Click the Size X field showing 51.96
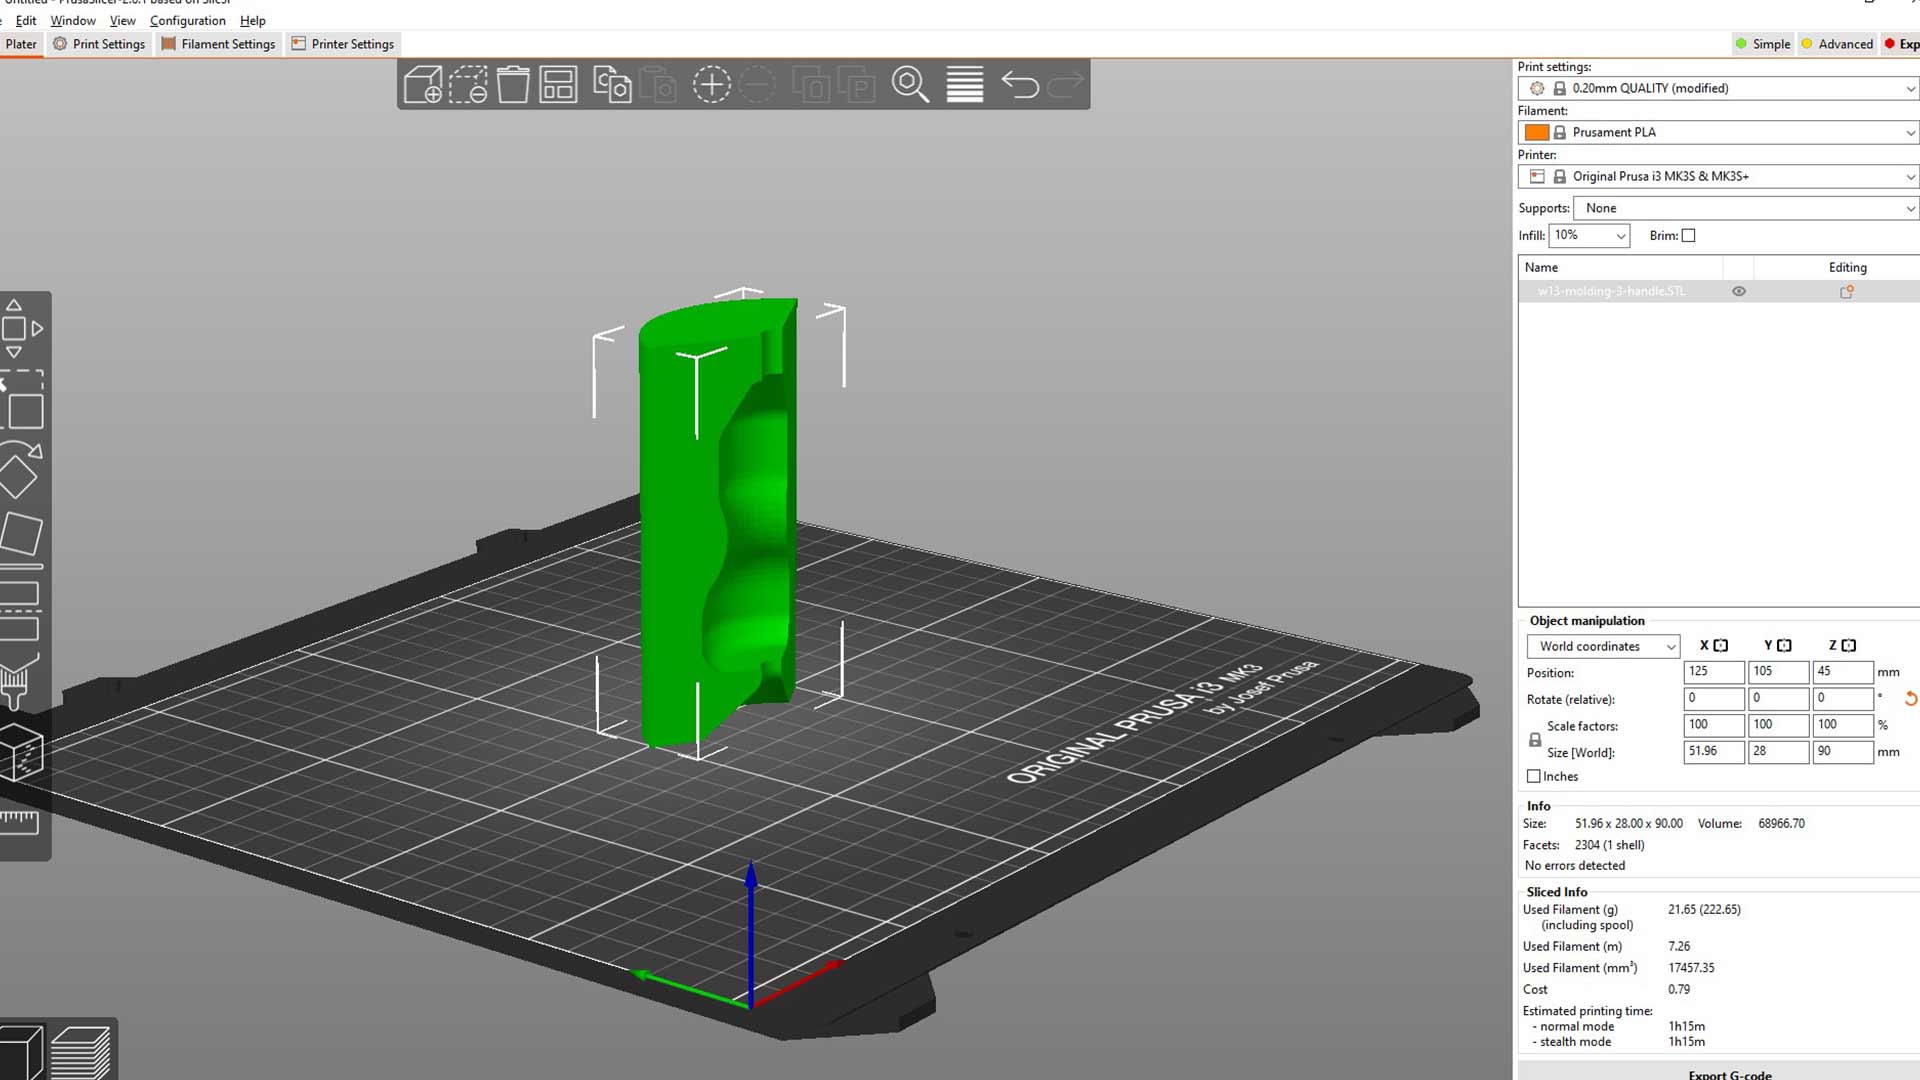The height and width of the screenshot is (1080, 1920). [x=1714, y=752]
